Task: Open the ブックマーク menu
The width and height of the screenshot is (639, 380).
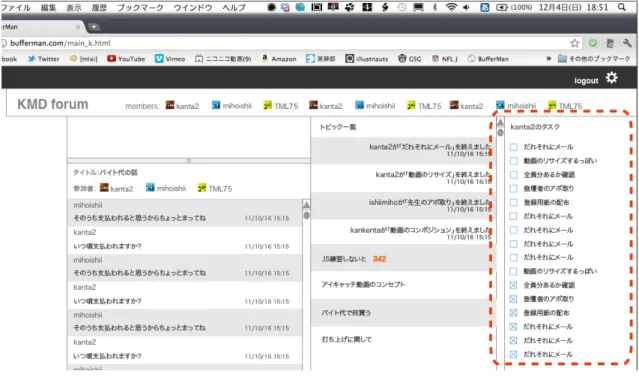Action: coord(140,7)
